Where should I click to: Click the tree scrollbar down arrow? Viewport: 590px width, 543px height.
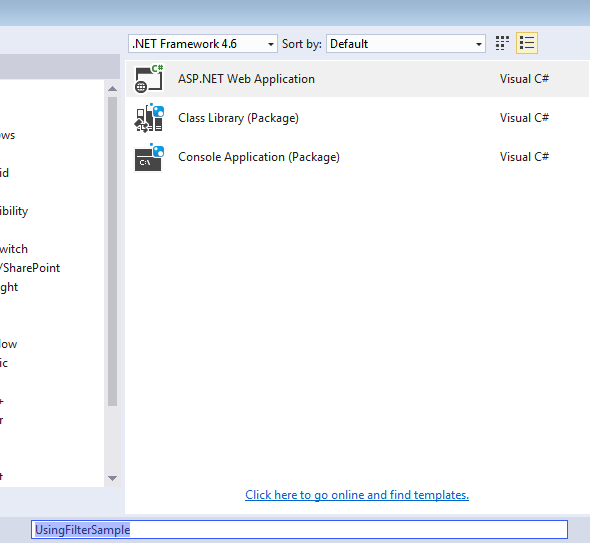tap(112, 478)
